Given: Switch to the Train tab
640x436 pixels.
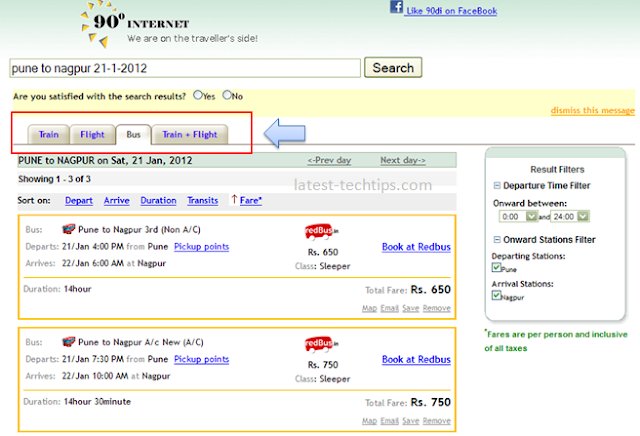Looking at the screenshot, I should coord(49,134).
